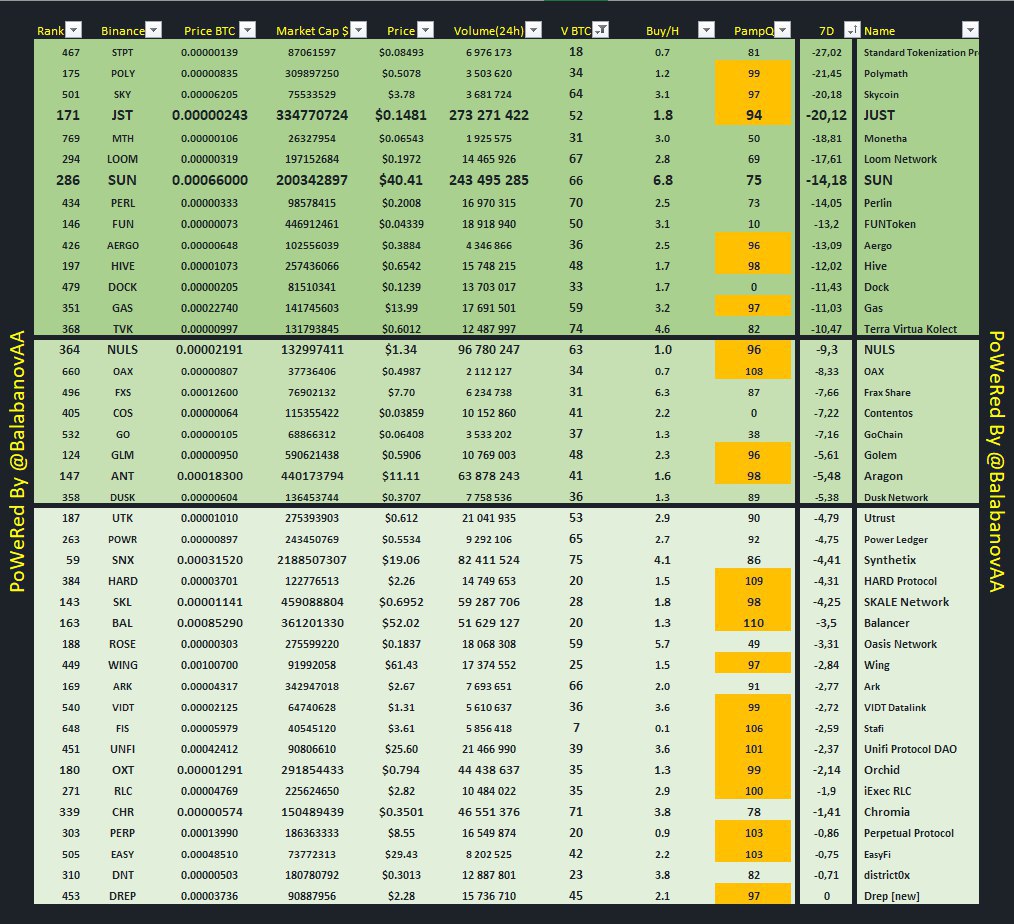The height and width of the screenshot is (924, 1014).
Task: Select the HARD Protocol name cell
Action: 900,581
